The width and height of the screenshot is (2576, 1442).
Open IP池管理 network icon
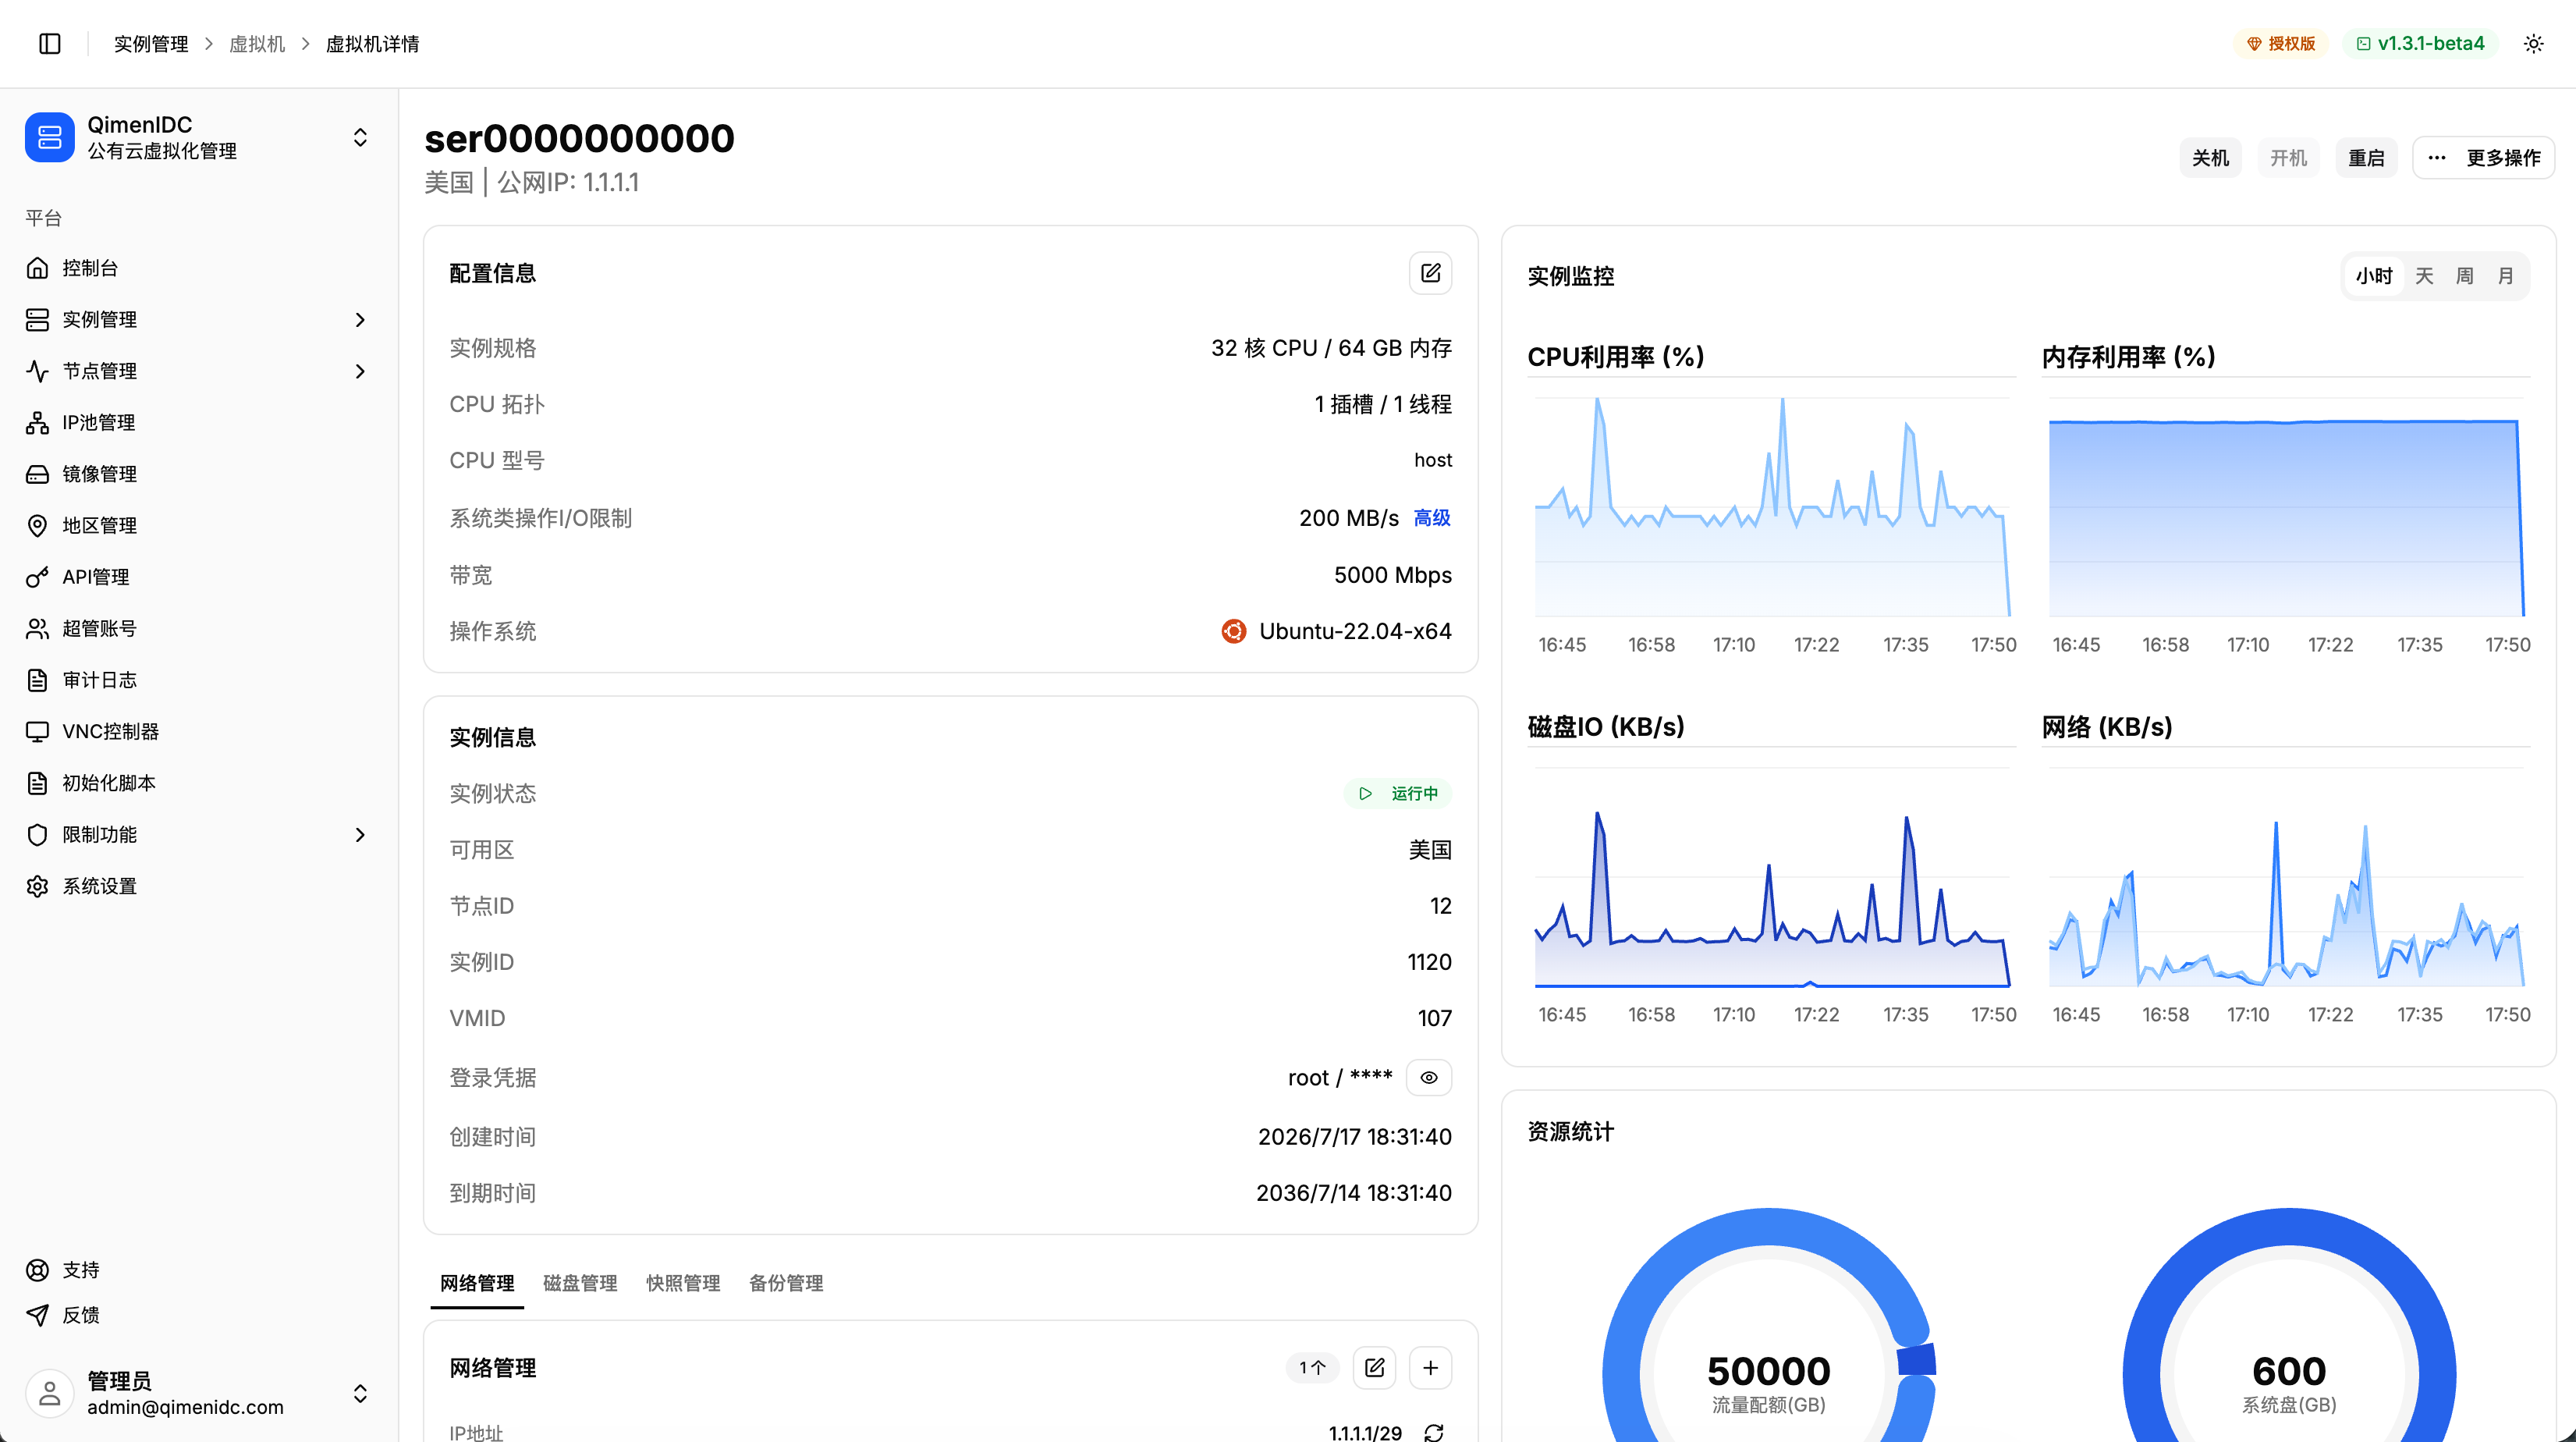click(37, 422)
